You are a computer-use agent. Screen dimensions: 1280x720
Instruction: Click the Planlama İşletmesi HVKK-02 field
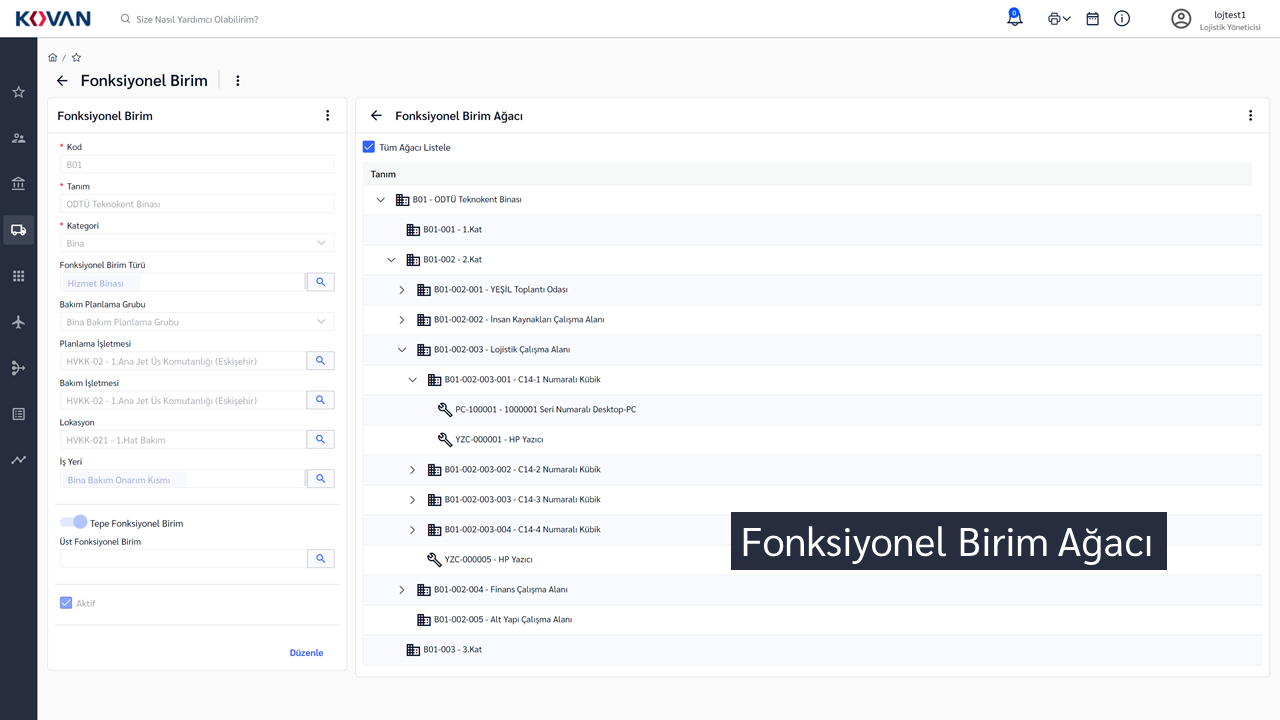tap(182, 361)
